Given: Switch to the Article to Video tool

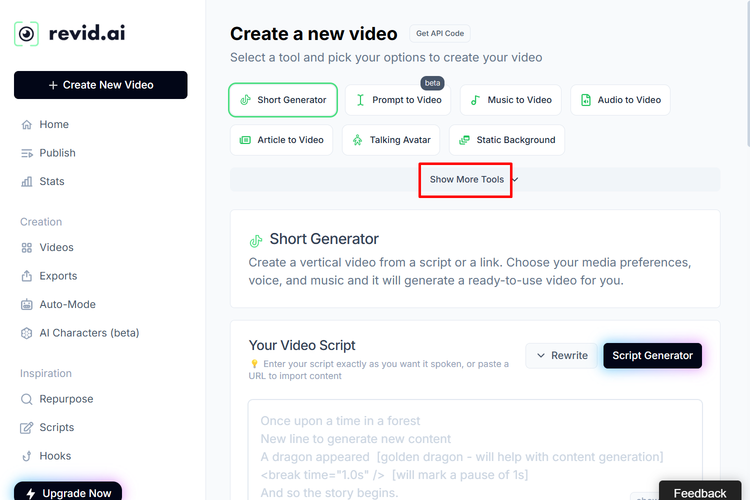Looking at the screenshot, I should click(281, 140).
